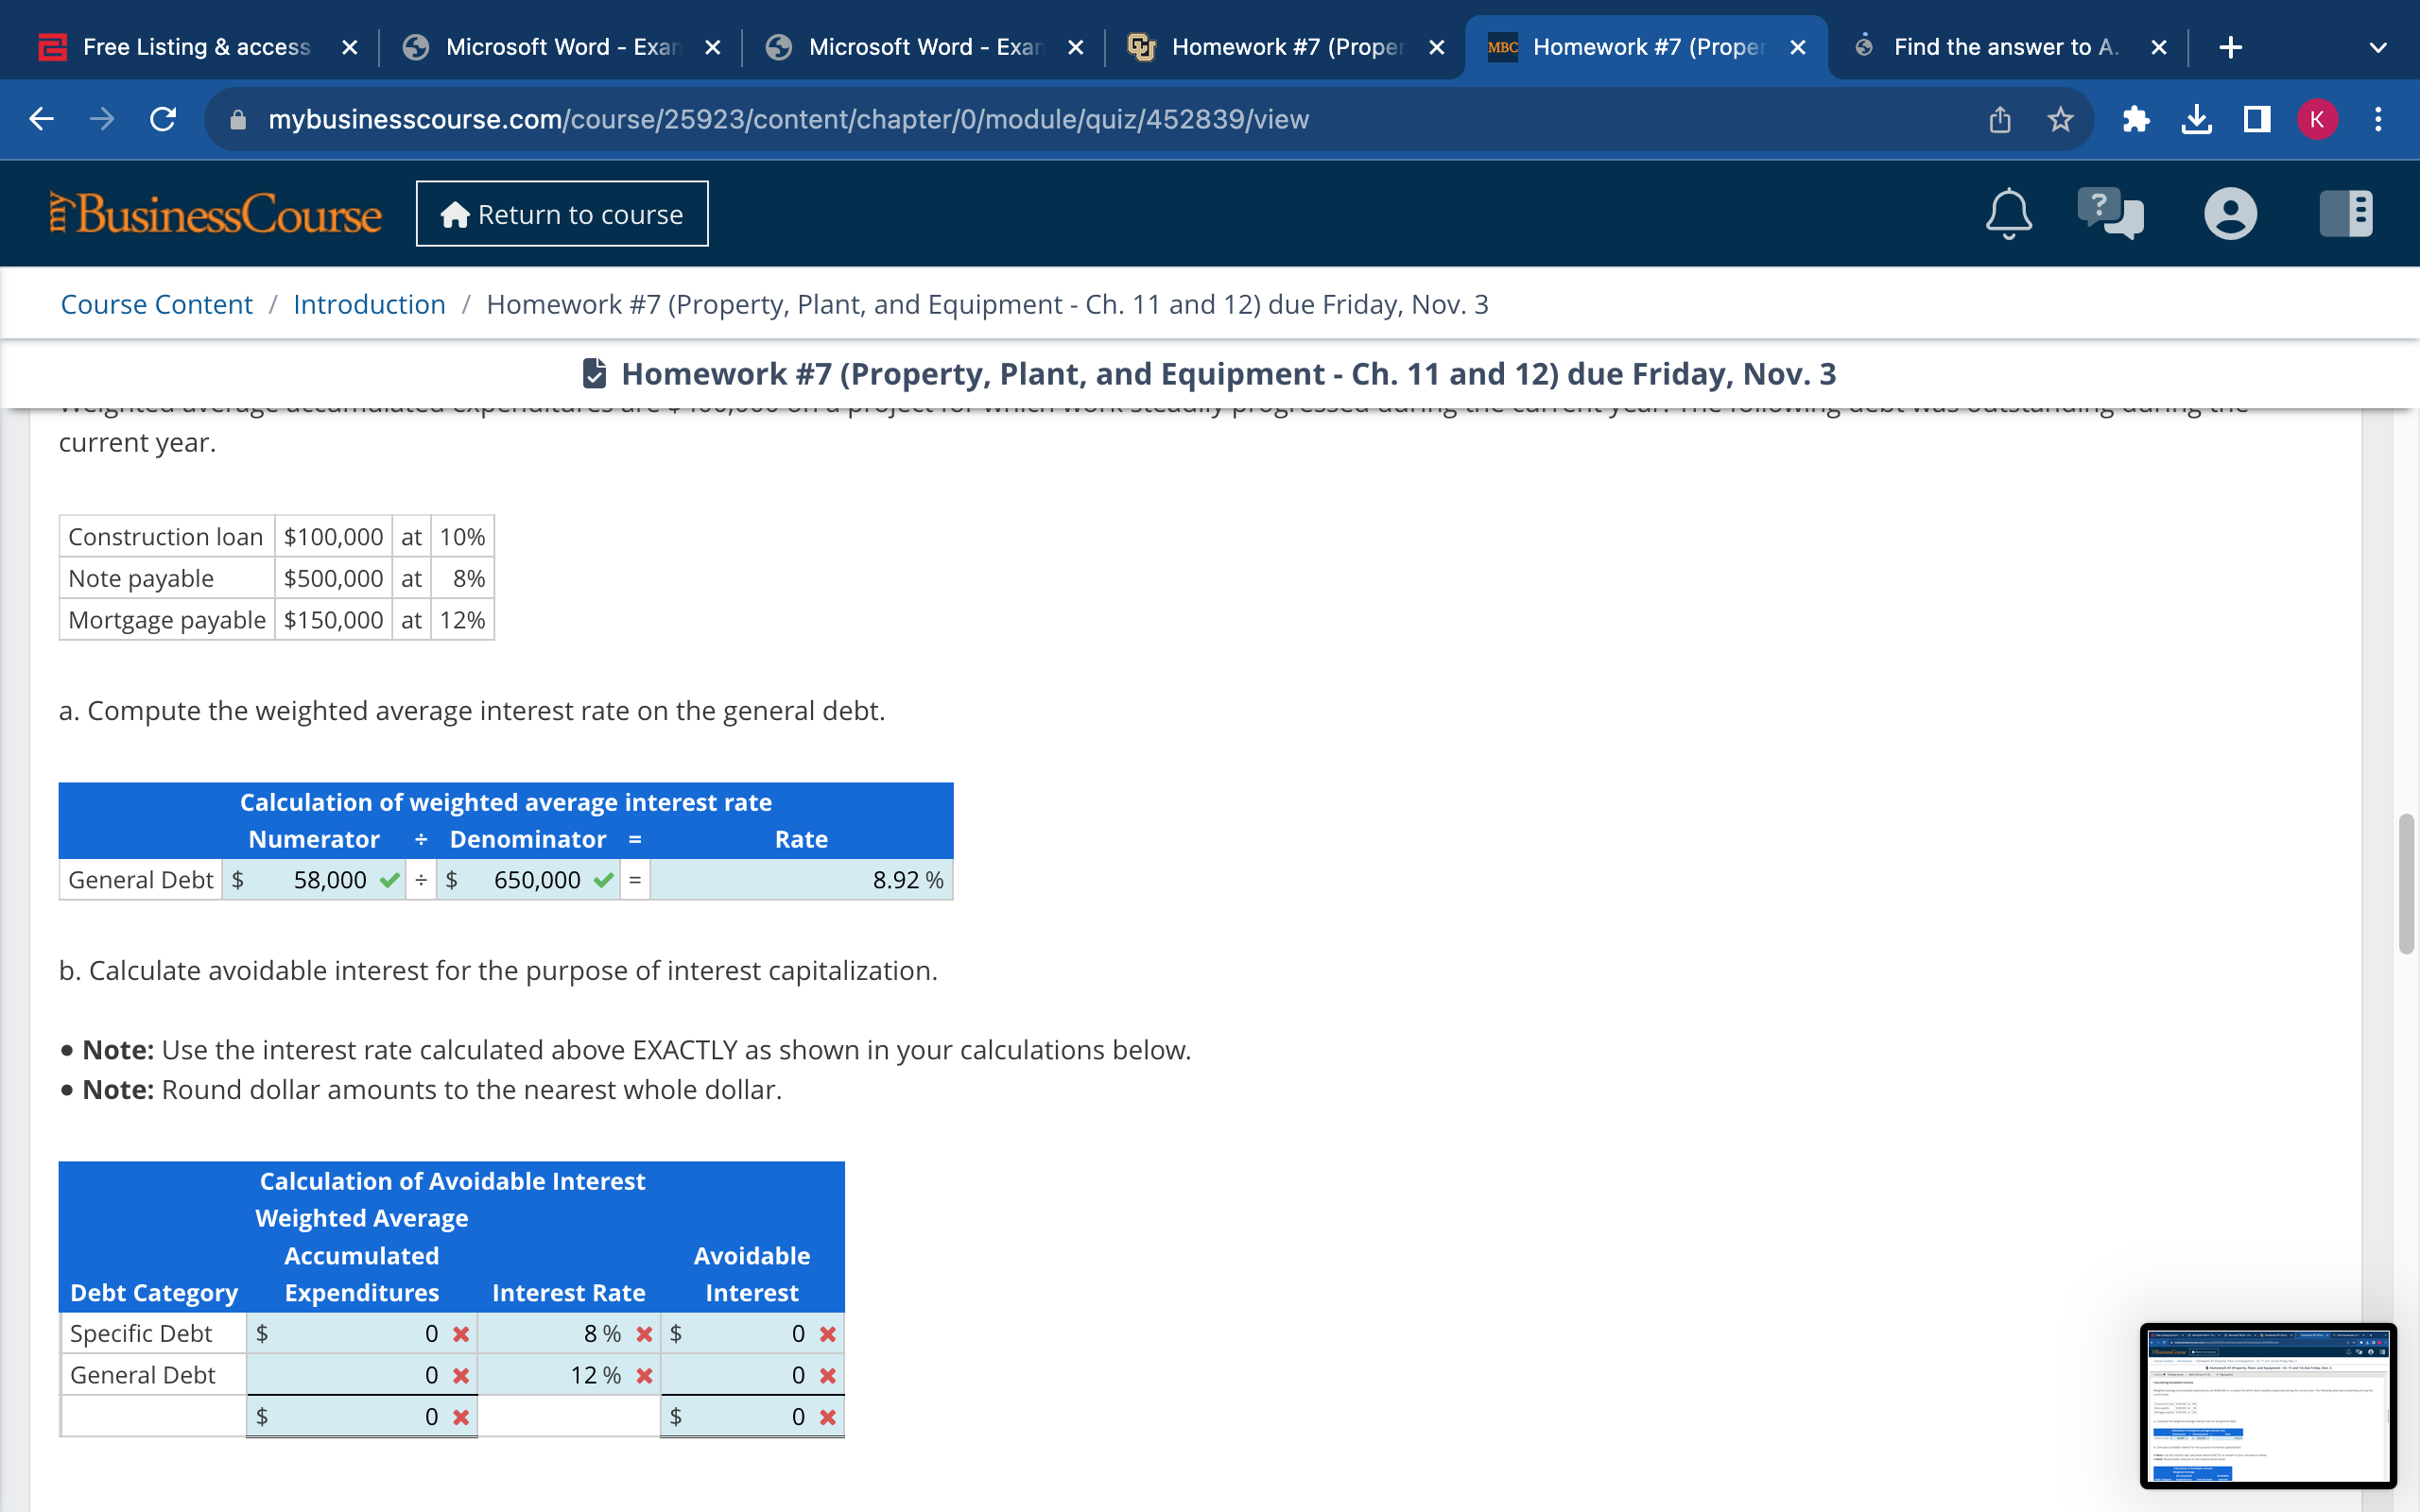Expand the tab search chevron
Screen dimensions: 2420x1512
2378,47
